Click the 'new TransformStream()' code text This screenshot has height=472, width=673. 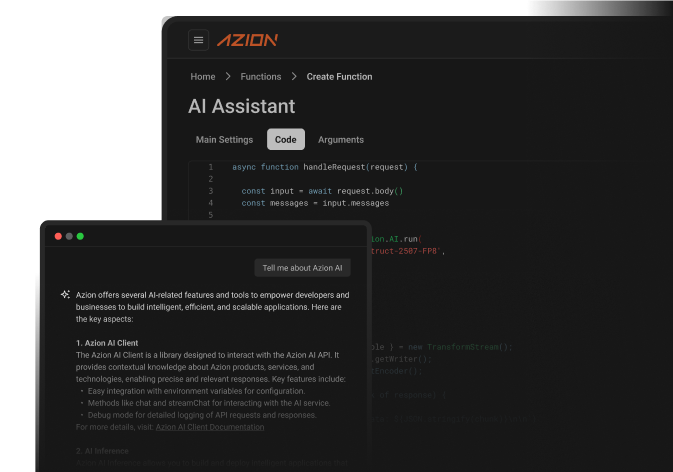(460, 347)
